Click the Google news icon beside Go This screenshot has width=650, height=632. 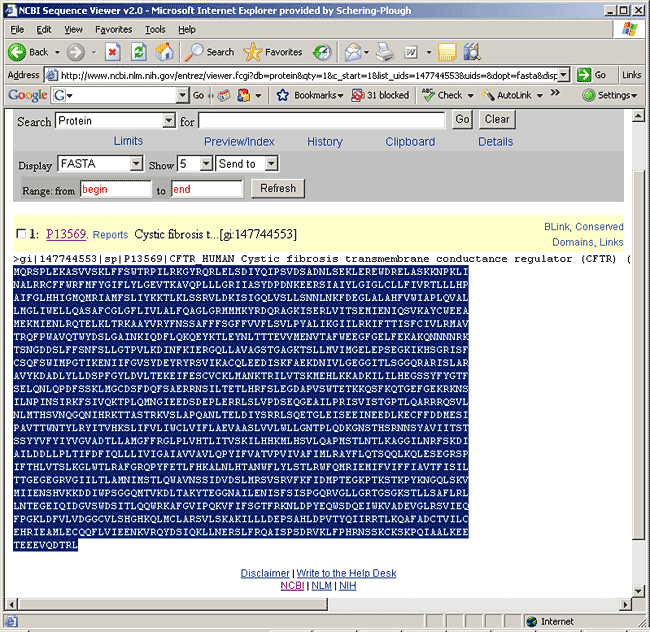(224, 96)
